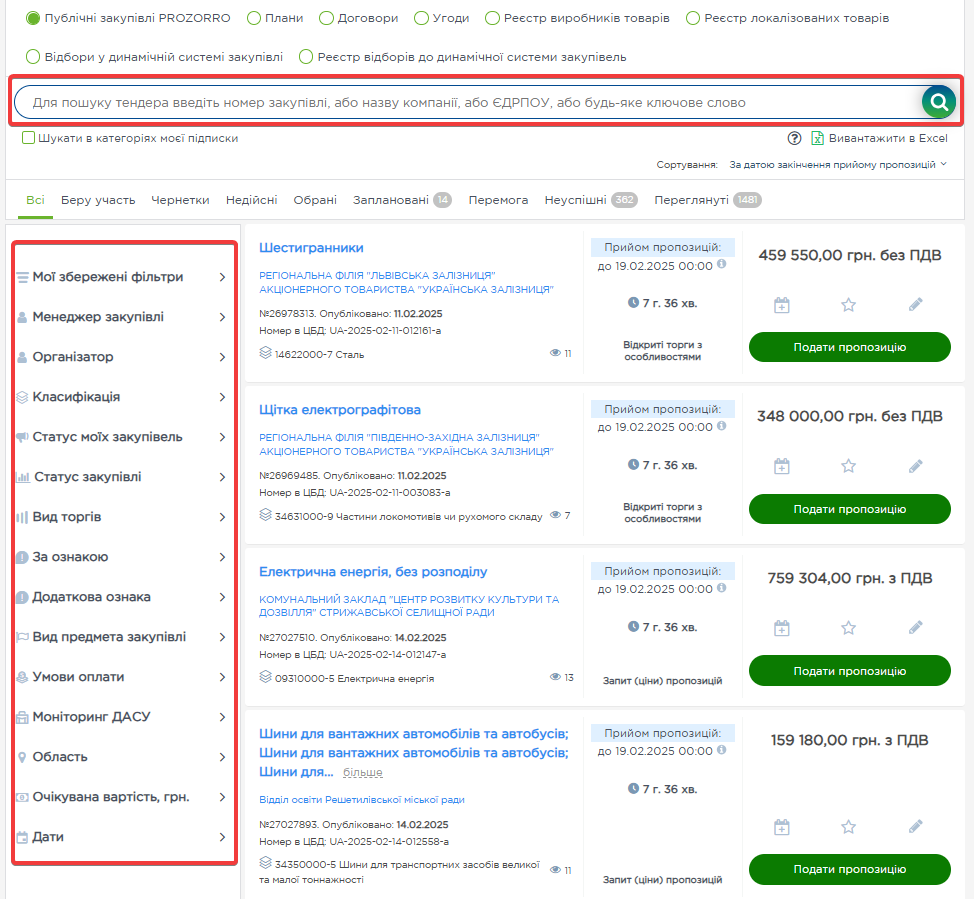Screen dimensions: 974x899
Task: Expand truncated Шини title with більше
Action: coord(362,772)
